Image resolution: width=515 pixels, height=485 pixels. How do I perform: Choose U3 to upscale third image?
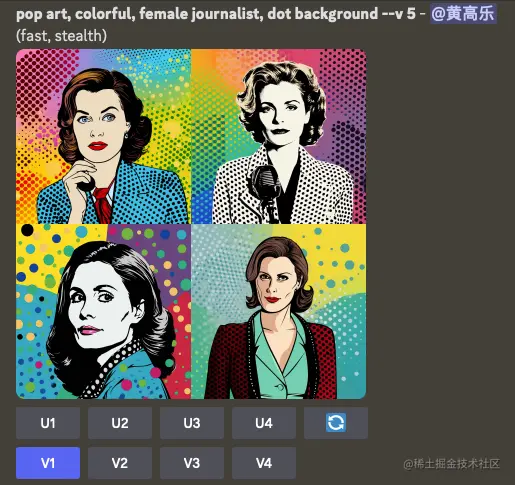[192, 423]
